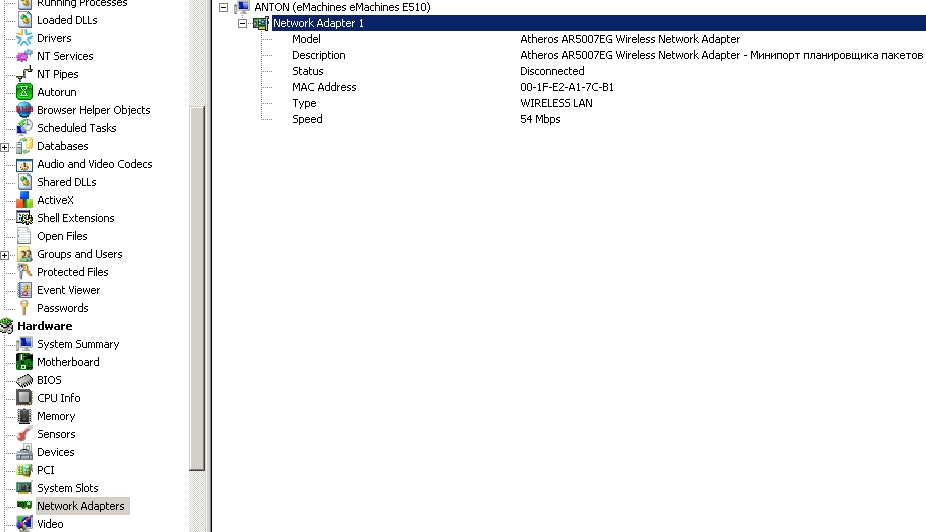Collapse the ANTON computer root node
This screenshot has height=532, width=926.
pos(224,7)
